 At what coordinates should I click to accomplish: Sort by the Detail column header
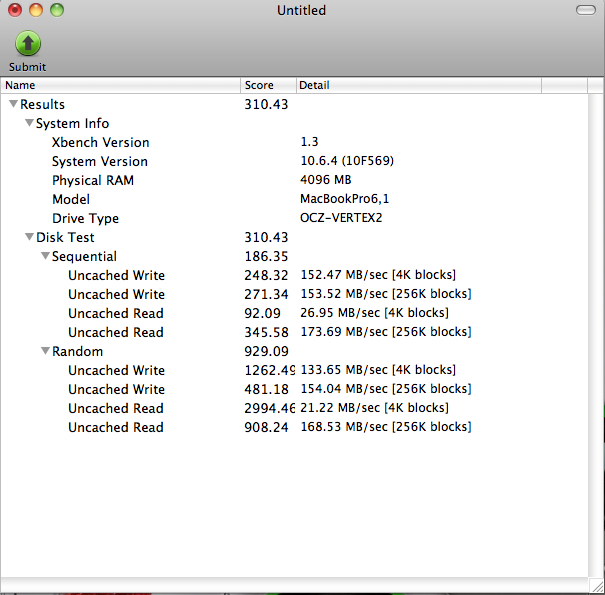(419, 85)
